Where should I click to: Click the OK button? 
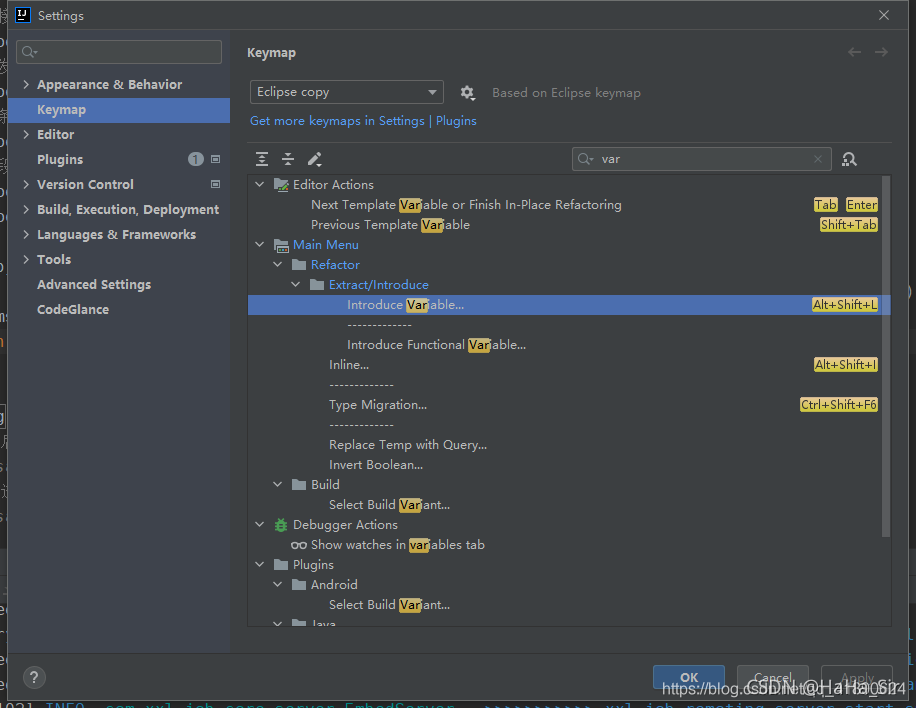pos(689,677)
